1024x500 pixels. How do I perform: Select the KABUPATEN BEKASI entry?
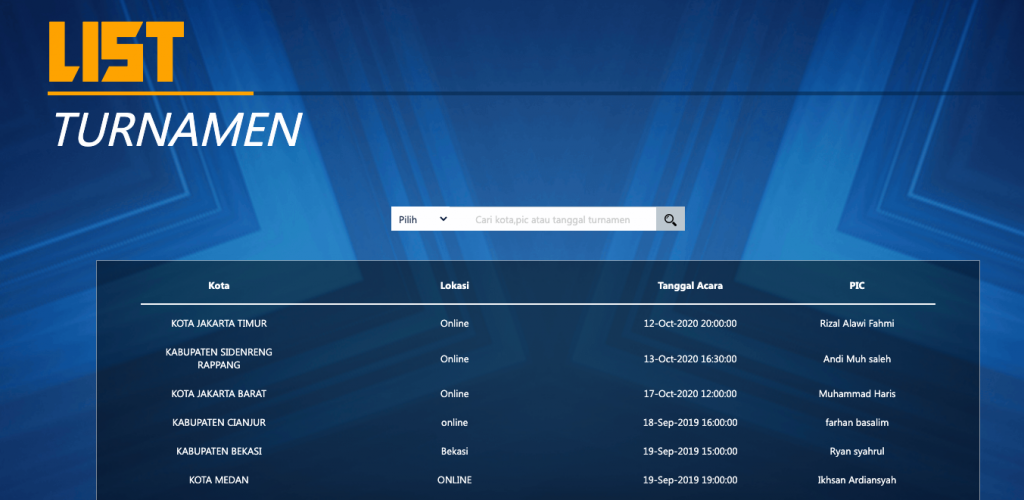click(x=219, y=451)
